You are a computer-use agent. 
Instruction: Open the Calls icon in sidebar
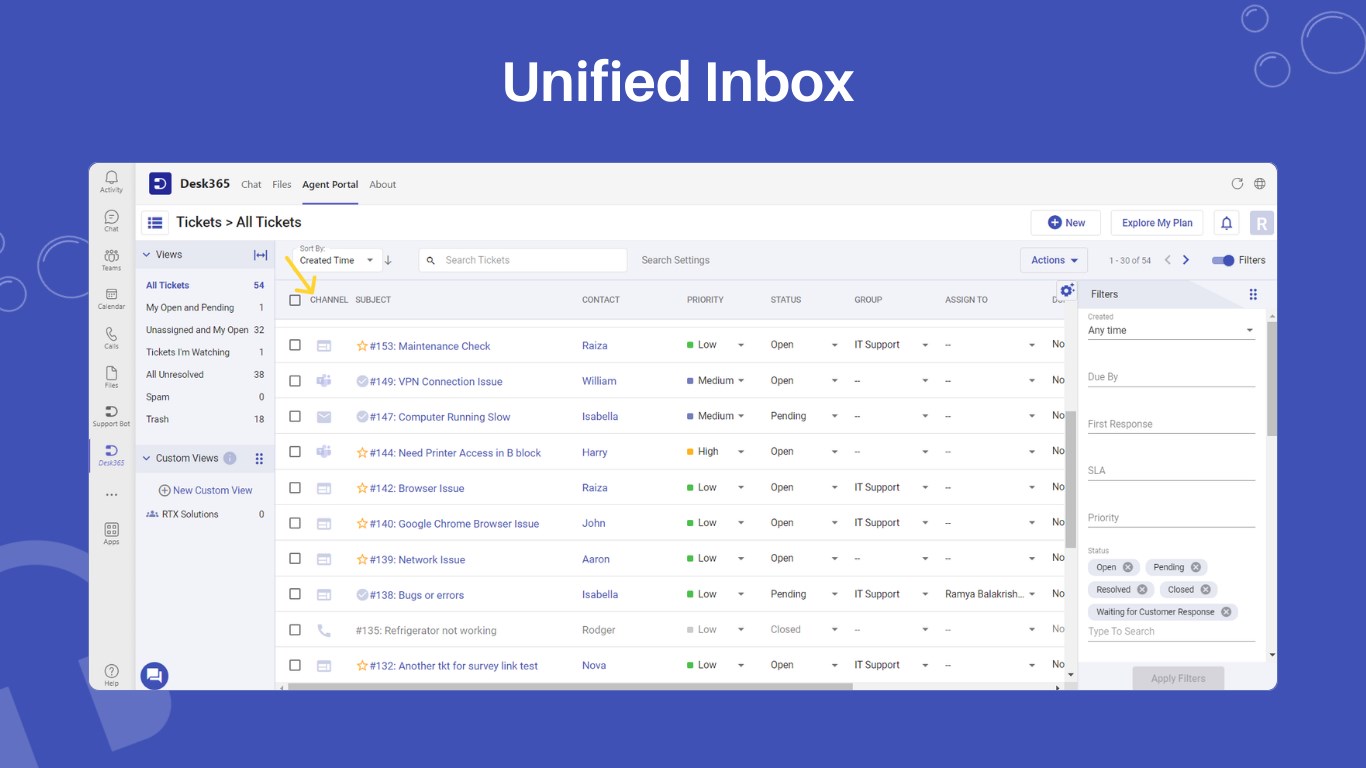111,338
